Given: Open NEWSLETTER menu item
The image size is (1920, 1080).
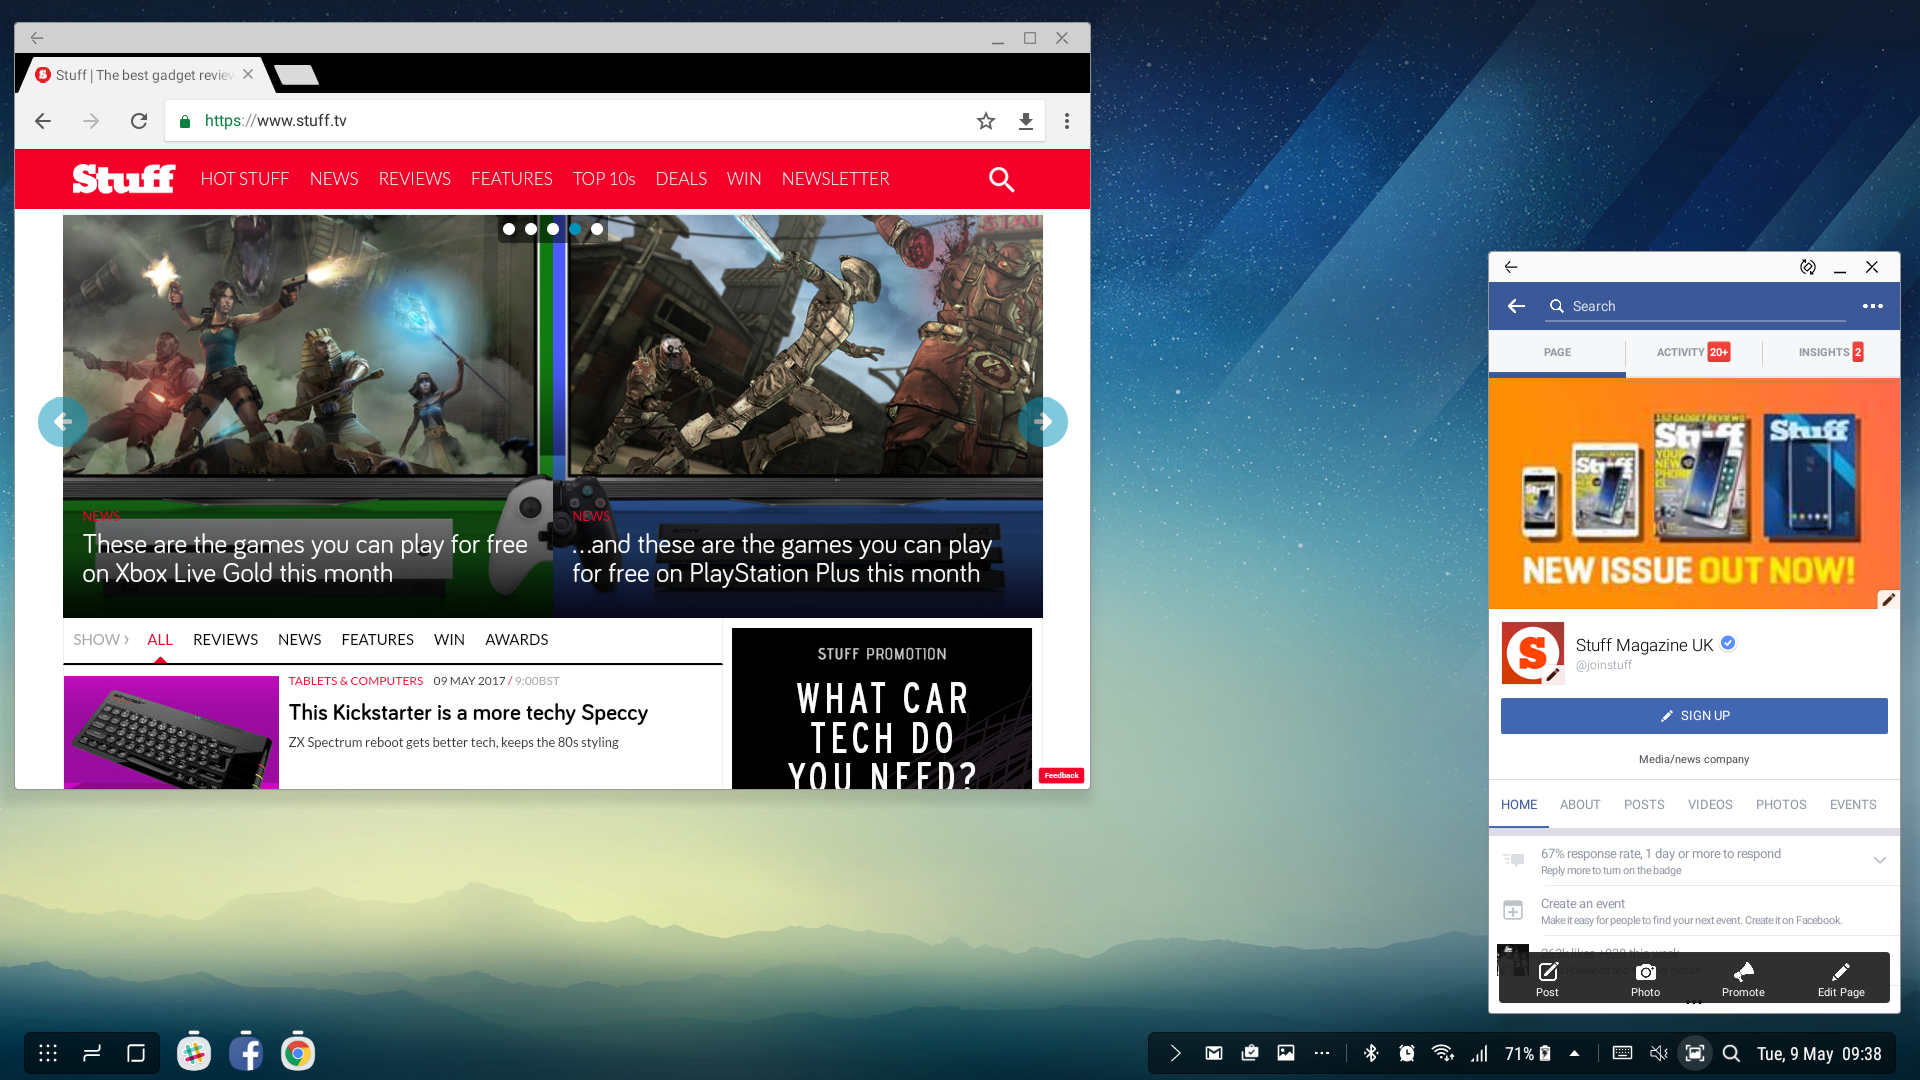Looking at the screenshot, I should [836, 179].
